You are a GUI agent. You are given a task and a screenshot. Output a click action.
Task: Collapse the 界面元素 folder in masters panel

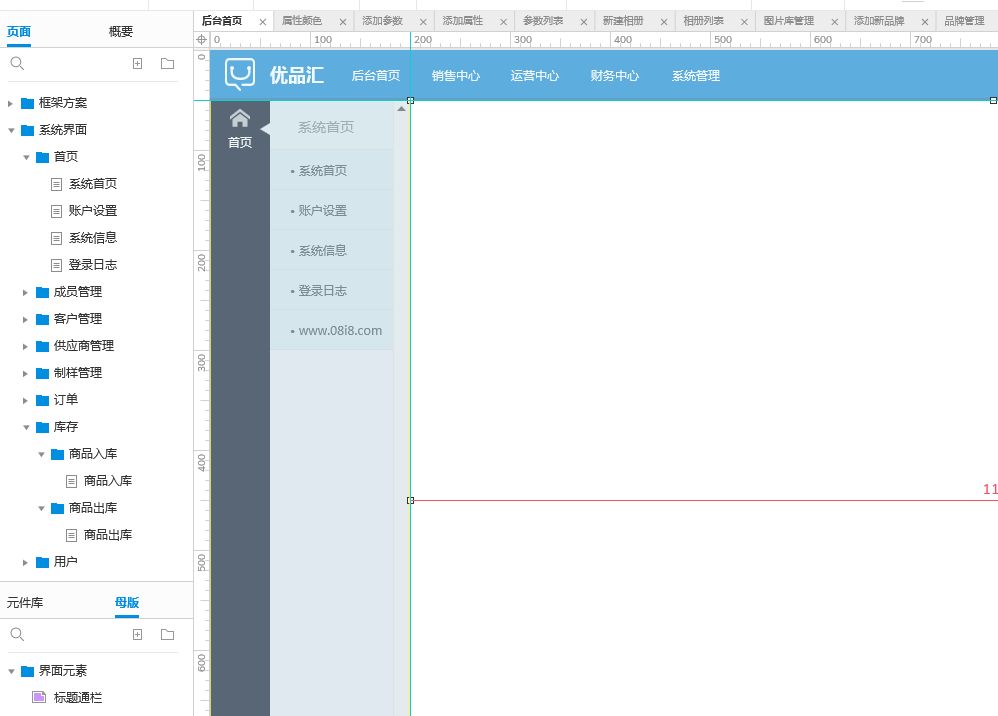pyautogui.click(x=11, y=670)
